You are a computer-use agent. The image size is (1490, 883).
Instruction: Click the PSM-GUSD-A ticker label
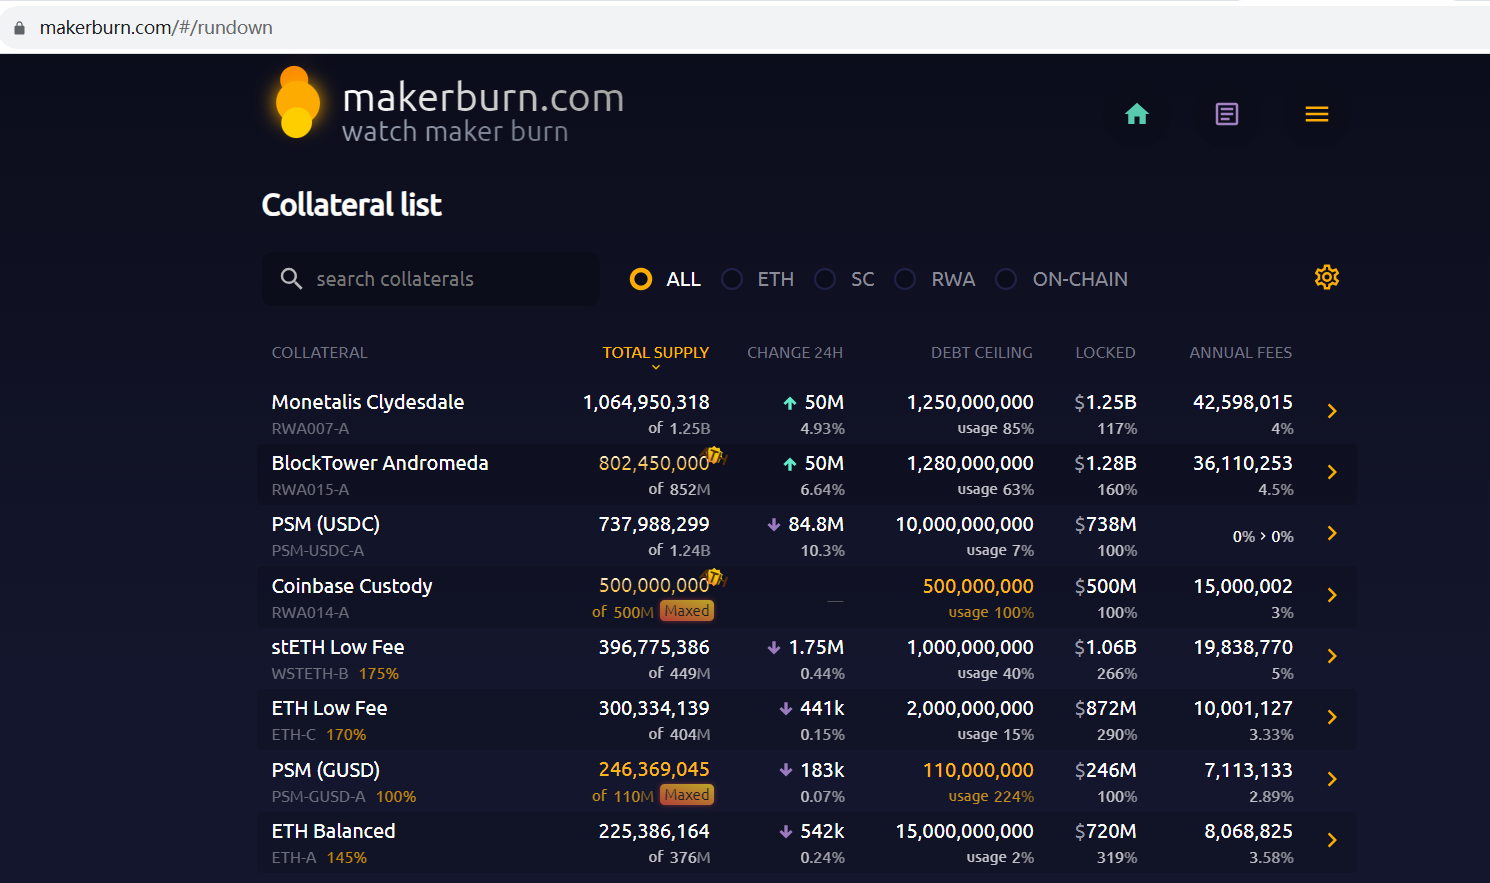click(x=319, y=797)
